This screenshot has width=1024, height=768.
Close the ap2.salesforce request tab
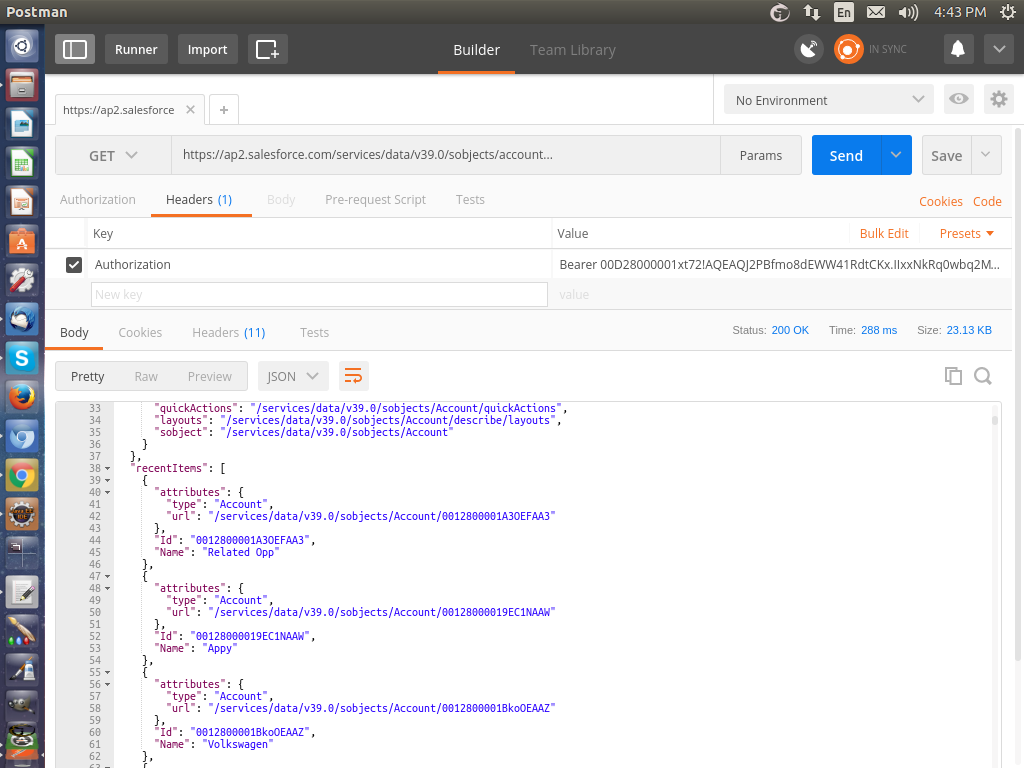[x=190, y=110]
